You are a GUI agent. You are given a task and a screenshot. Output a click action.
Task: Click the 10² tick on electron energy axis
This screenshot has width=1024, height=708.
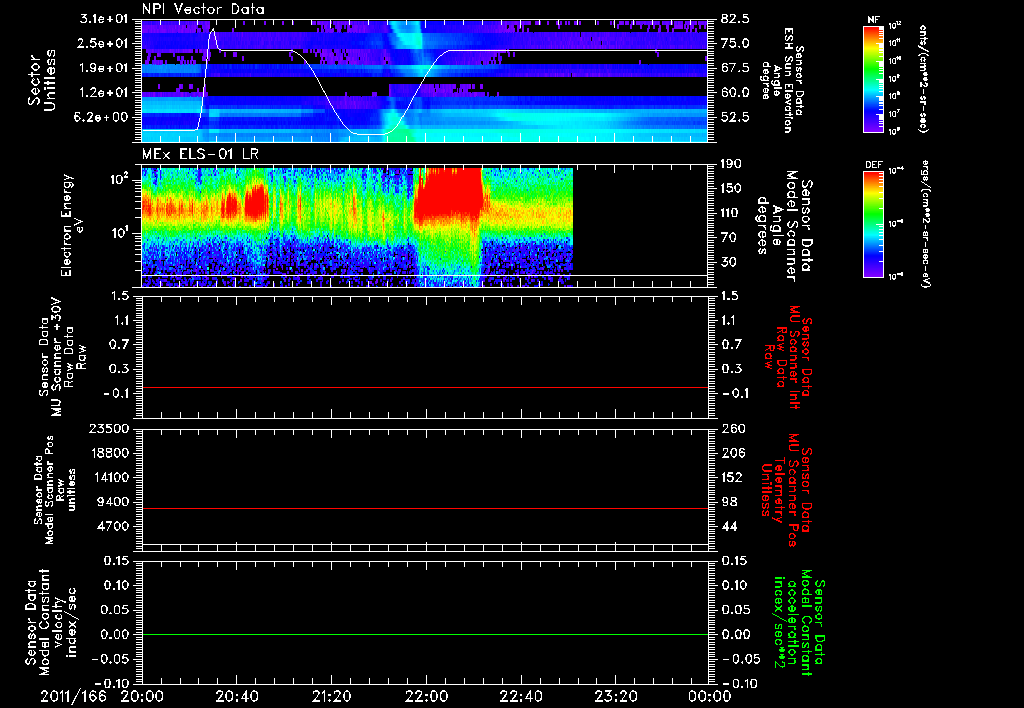tap(119, 178)
